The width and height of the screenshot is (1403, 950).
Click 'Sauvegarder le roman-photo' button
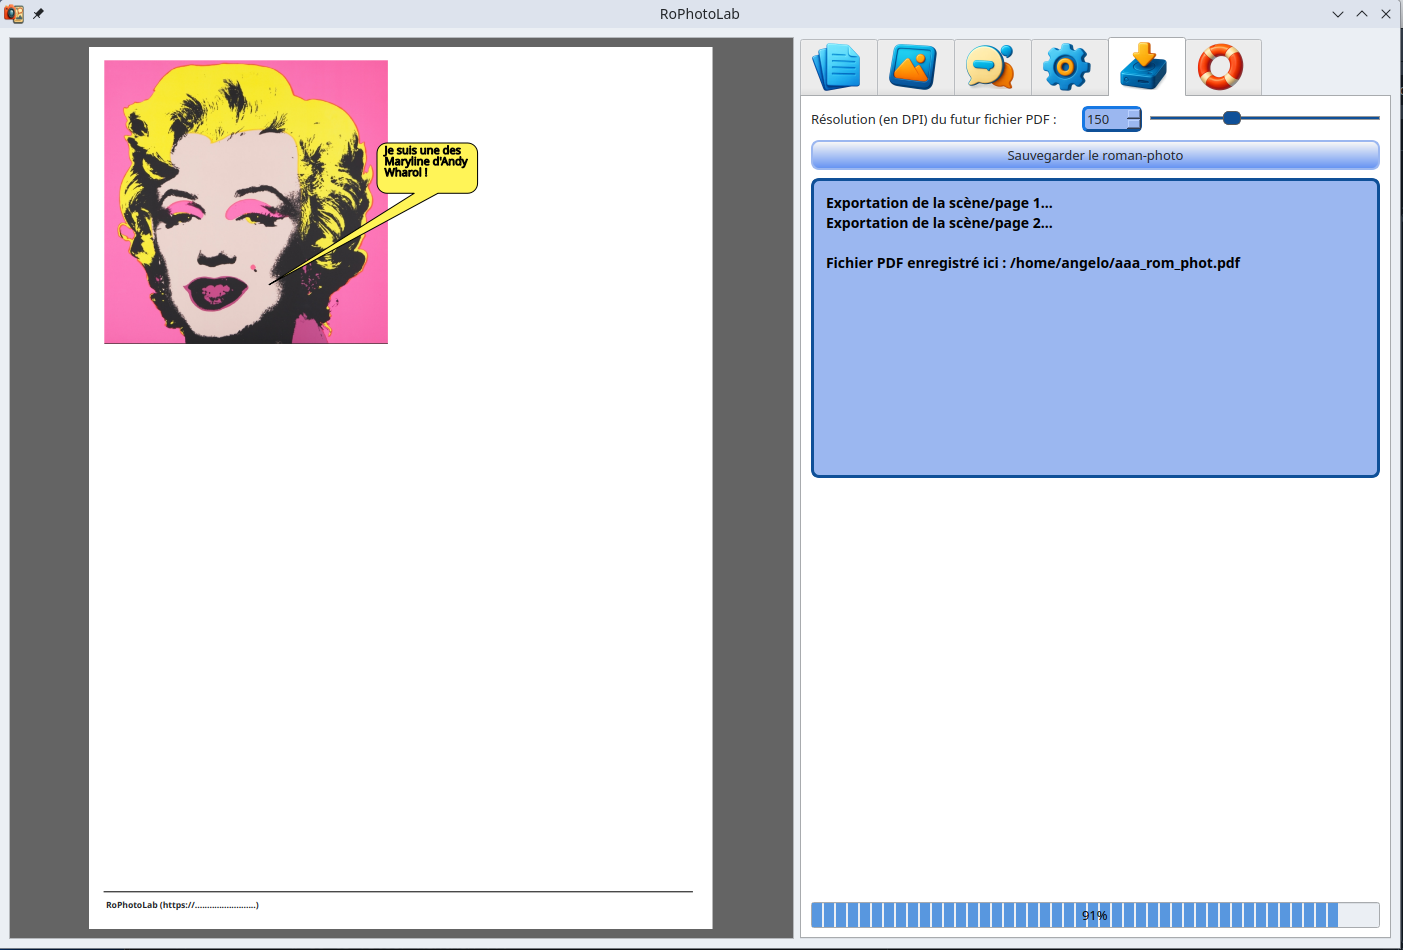click(x=1094, y=155)
